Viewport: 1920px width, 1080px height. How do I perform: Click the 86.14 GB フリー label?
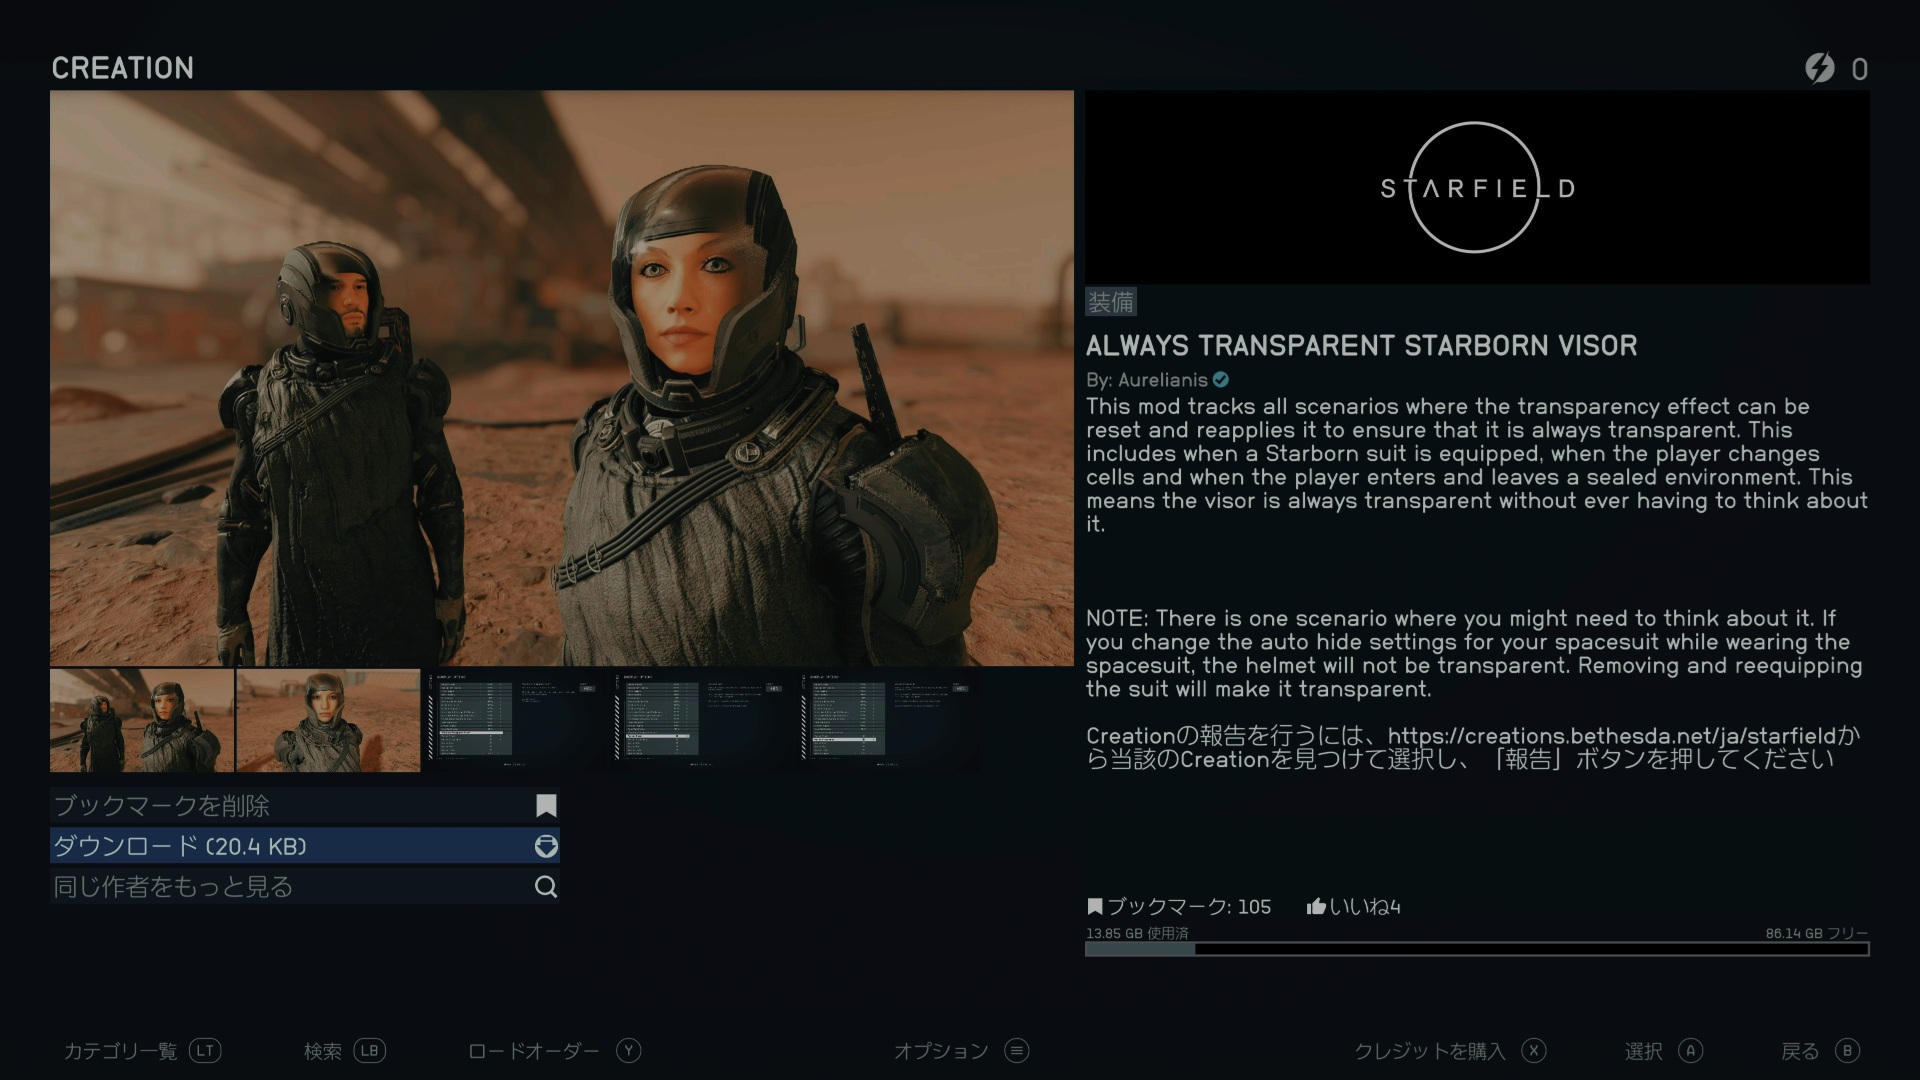point(1817,933)
